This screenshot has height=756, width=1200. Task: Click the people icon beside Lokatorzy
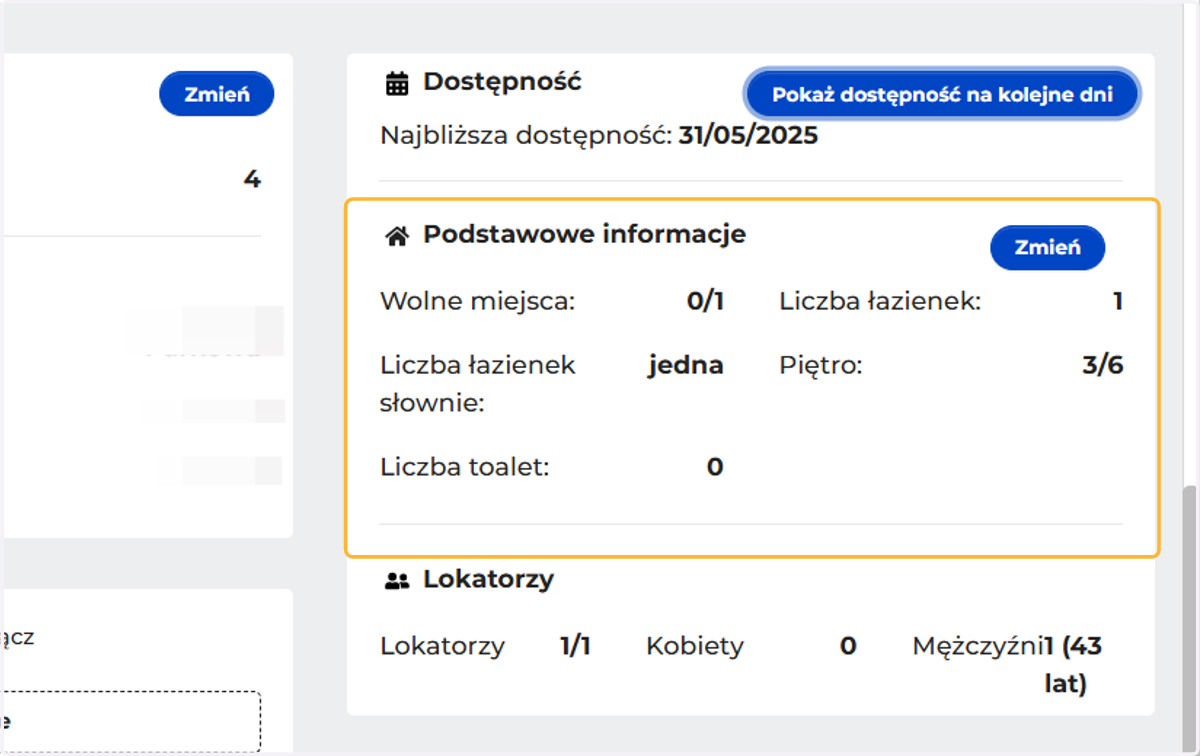tap(397, 580)
